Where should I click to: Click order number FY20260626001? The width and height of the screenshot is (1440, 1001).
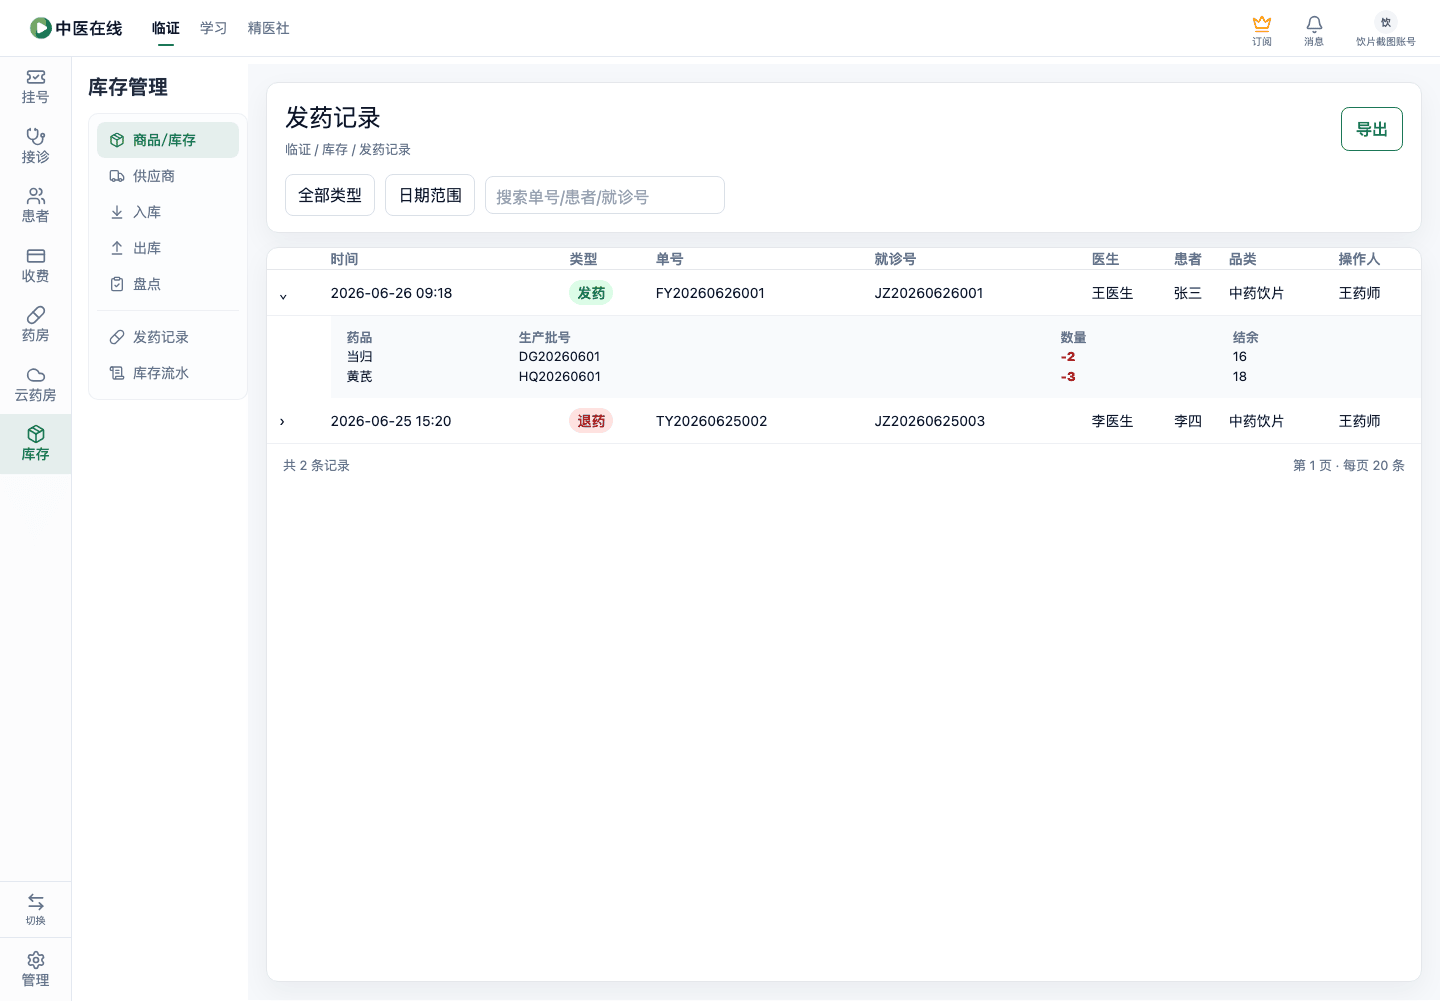tap(710, 293)
